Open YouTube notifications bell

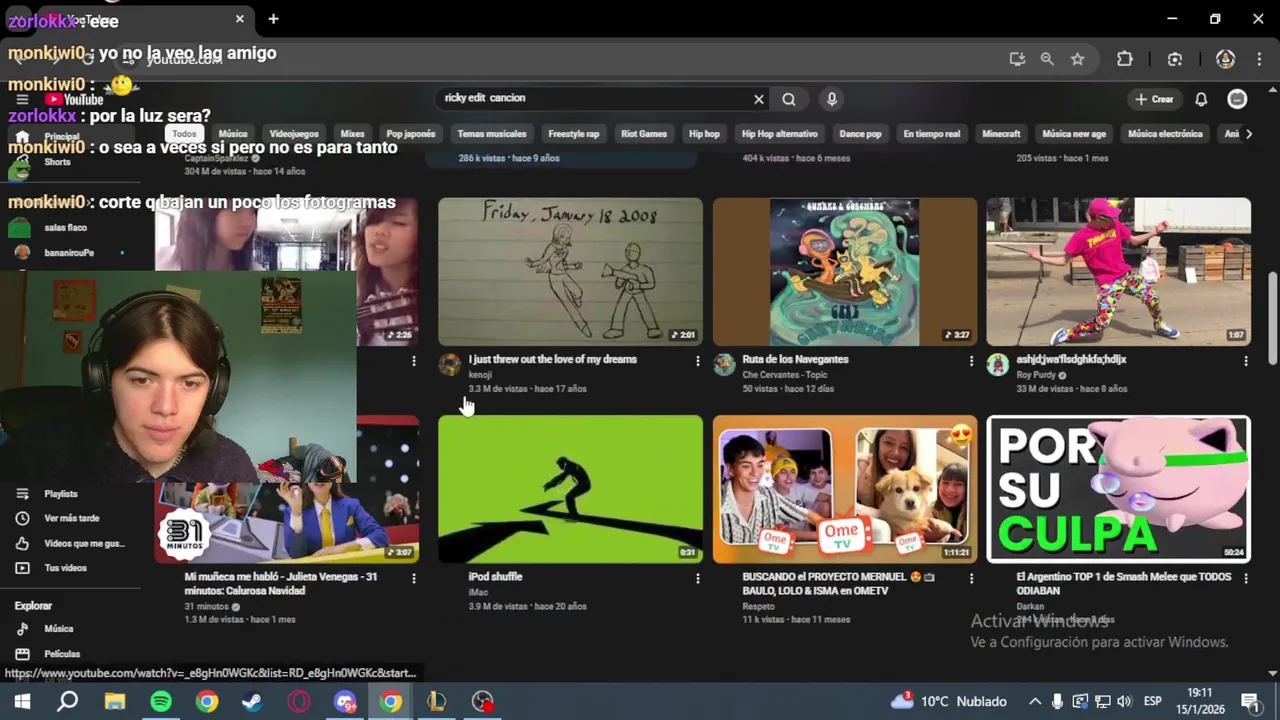pyautogui.click(x=1201, y=99)
